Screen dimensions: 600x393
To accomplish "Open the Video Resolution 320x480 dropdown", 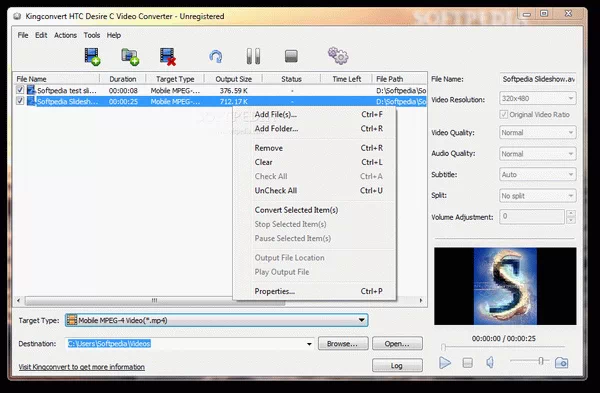I will [537, 98].
